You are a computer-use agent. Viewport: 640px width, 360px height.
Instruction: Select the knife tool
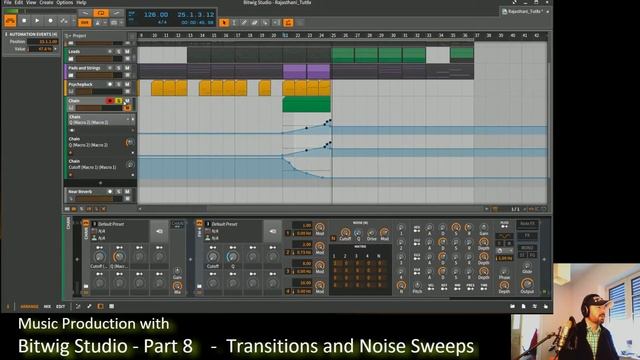265,23
